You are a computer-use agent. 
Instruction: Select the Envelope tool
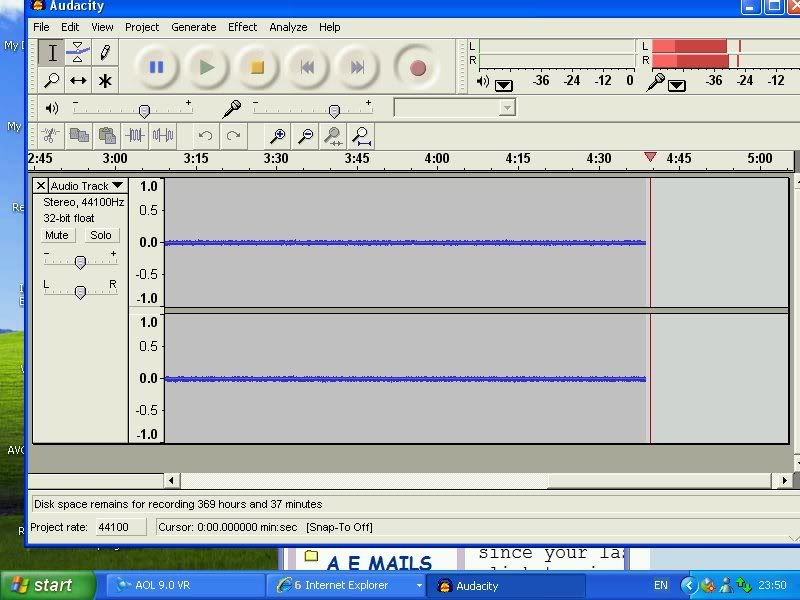[78, 52]
